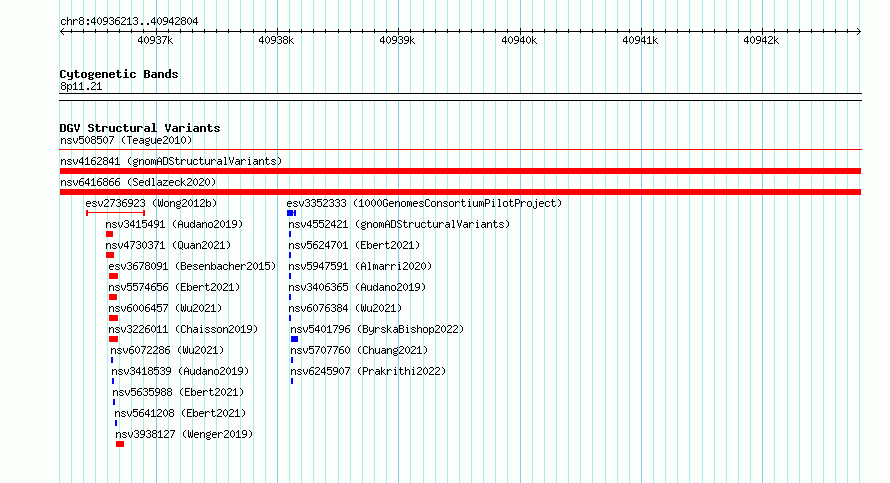The image size is (890, 483).
Task: Click nsv6072286 (Wu2021) label
Action: [x=167, y=350]
